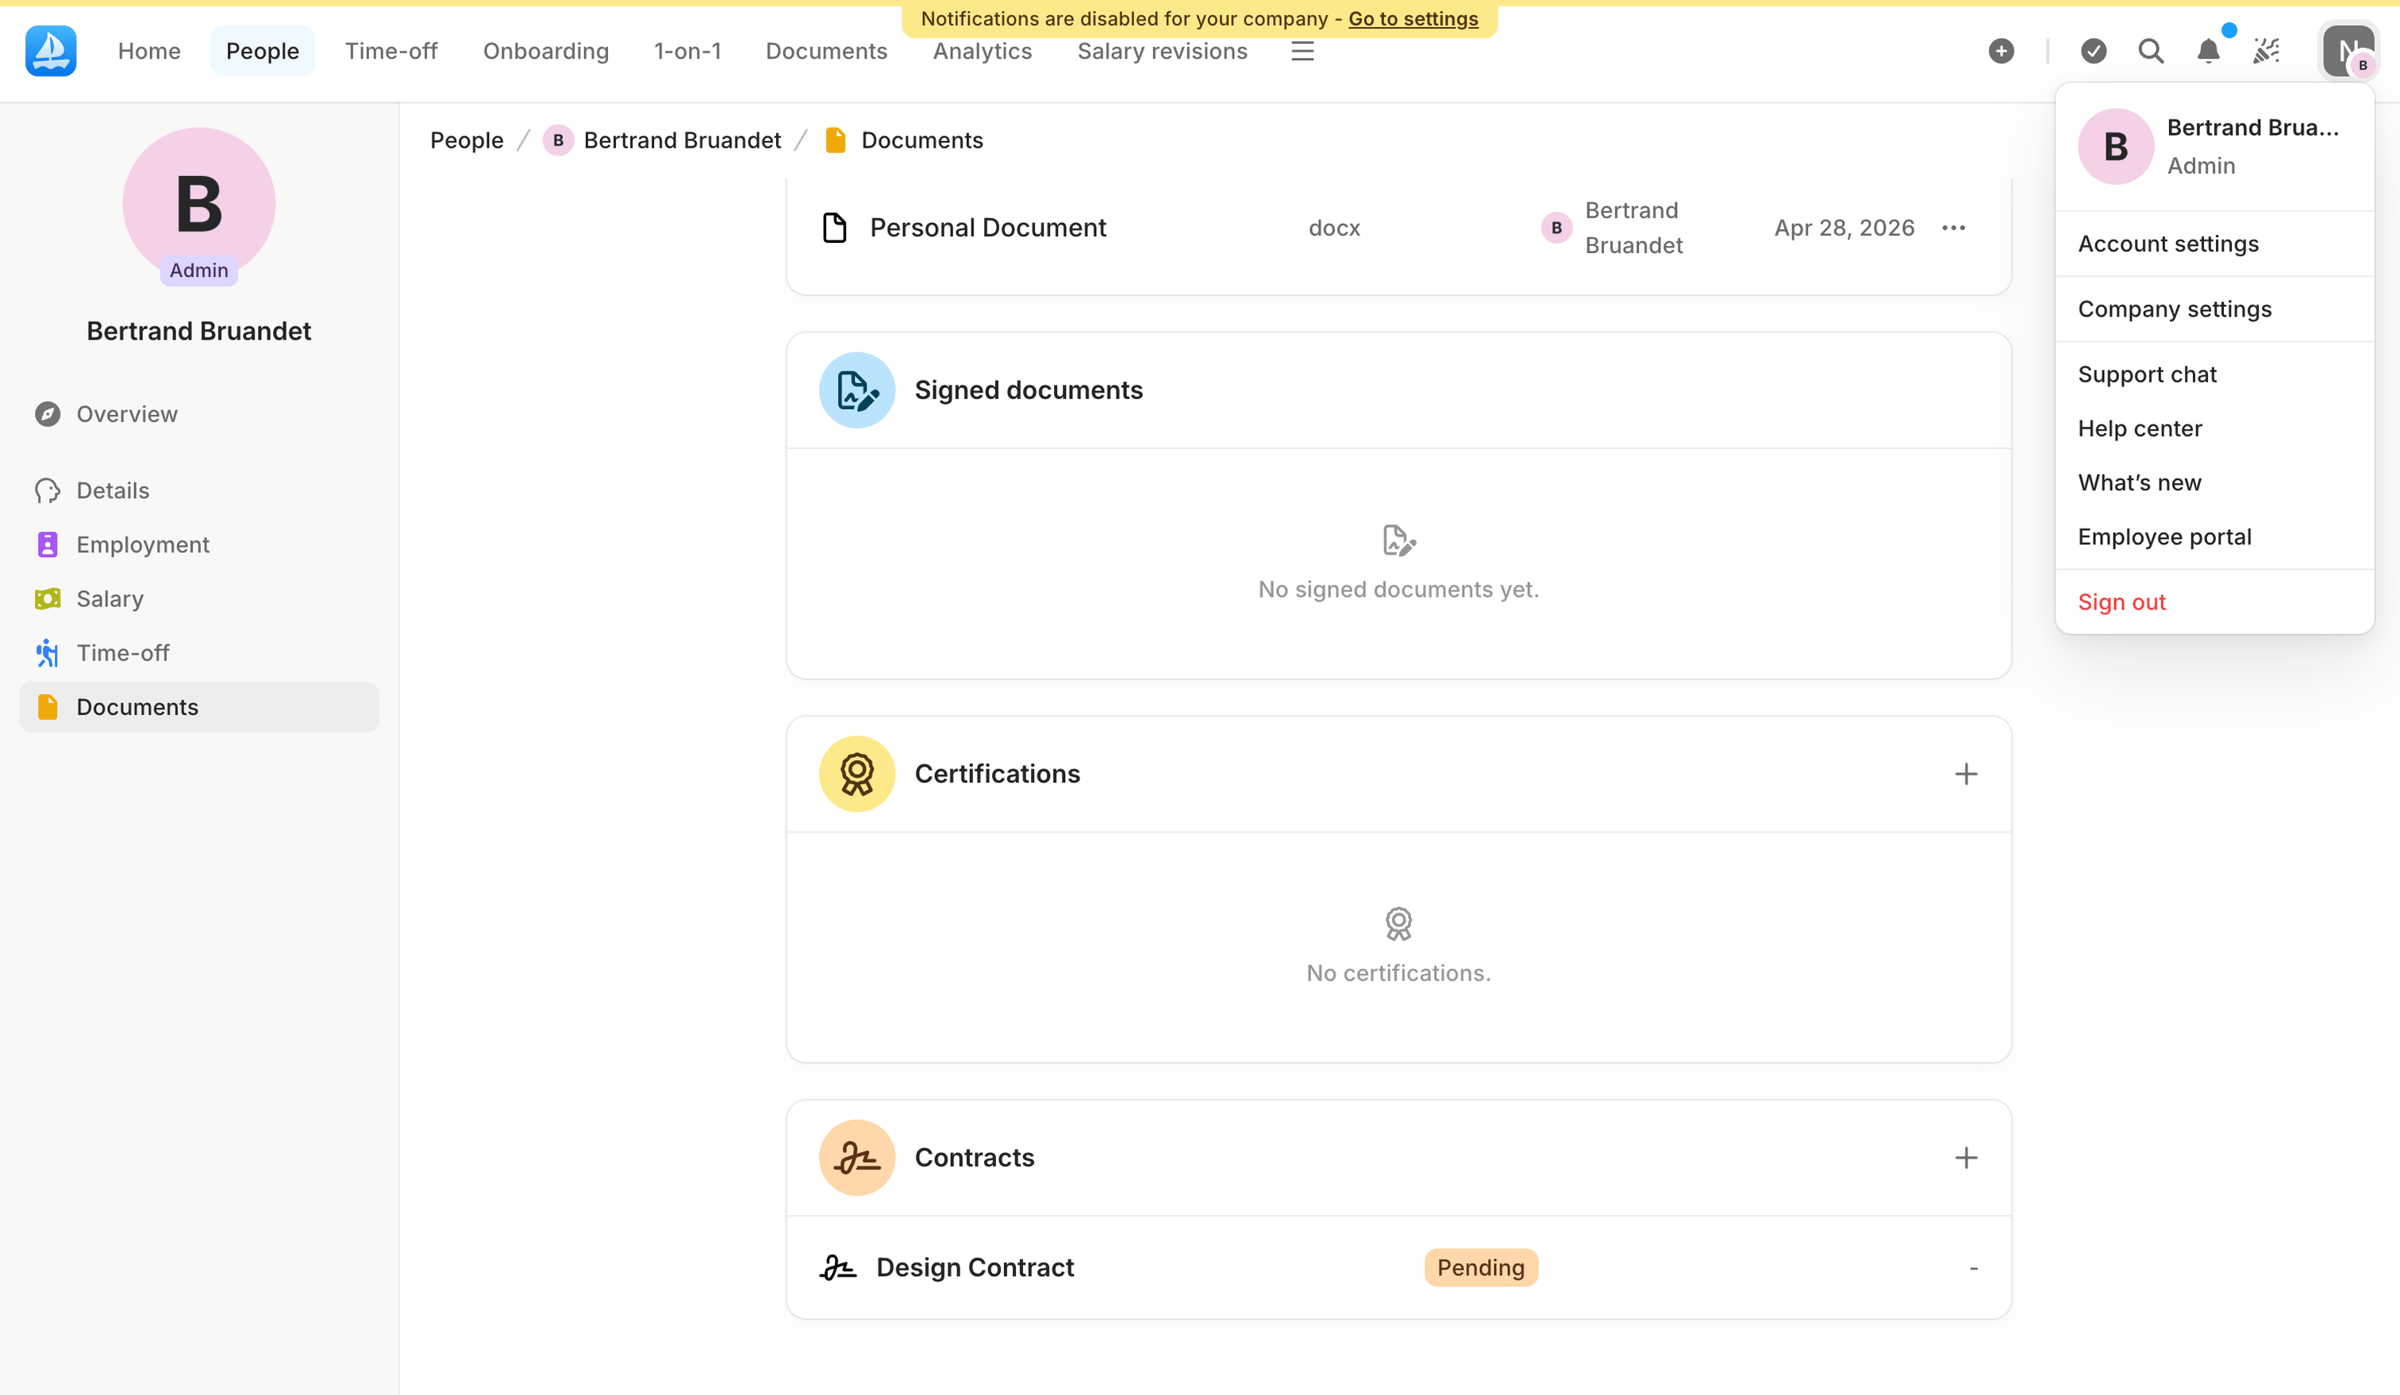Click Bertrand Bruandet in the breadcrumb
The height and width of the screenshot is (1395, 2400).
pos(662,141)
